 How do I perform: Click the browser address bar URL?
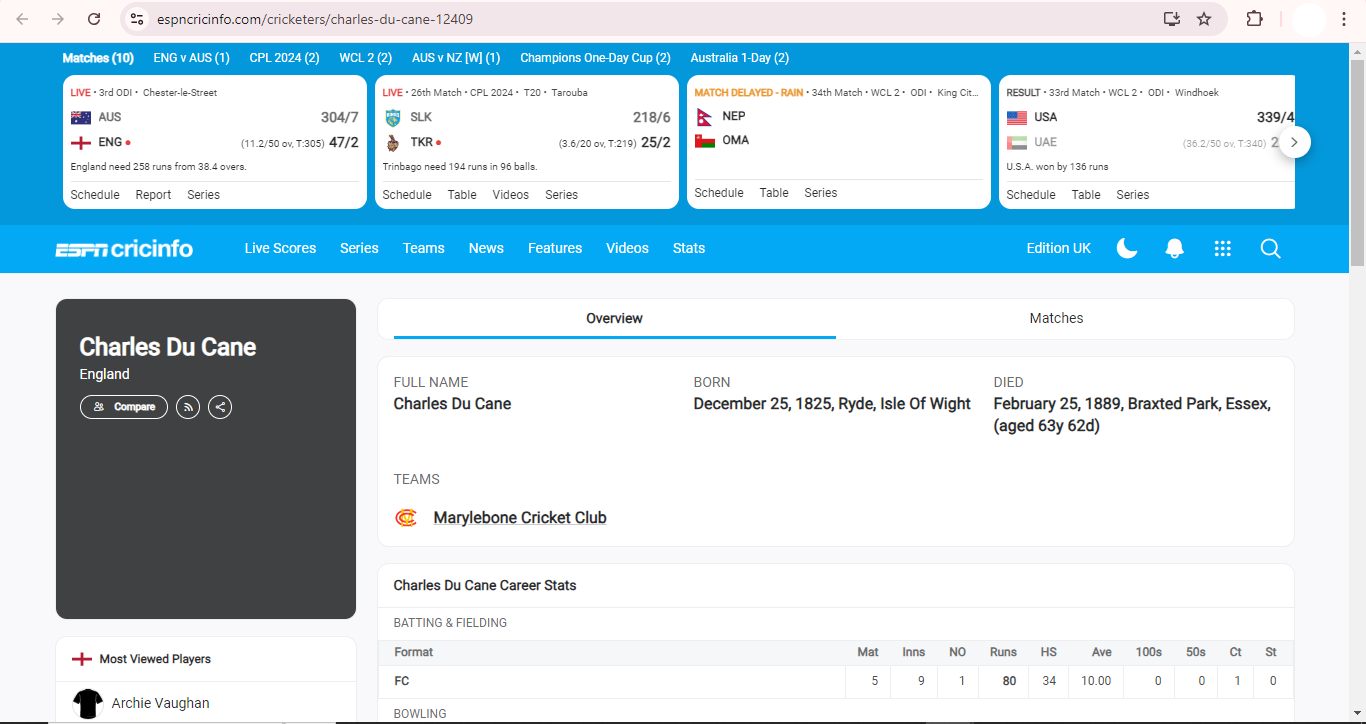(x=315, y=19)
